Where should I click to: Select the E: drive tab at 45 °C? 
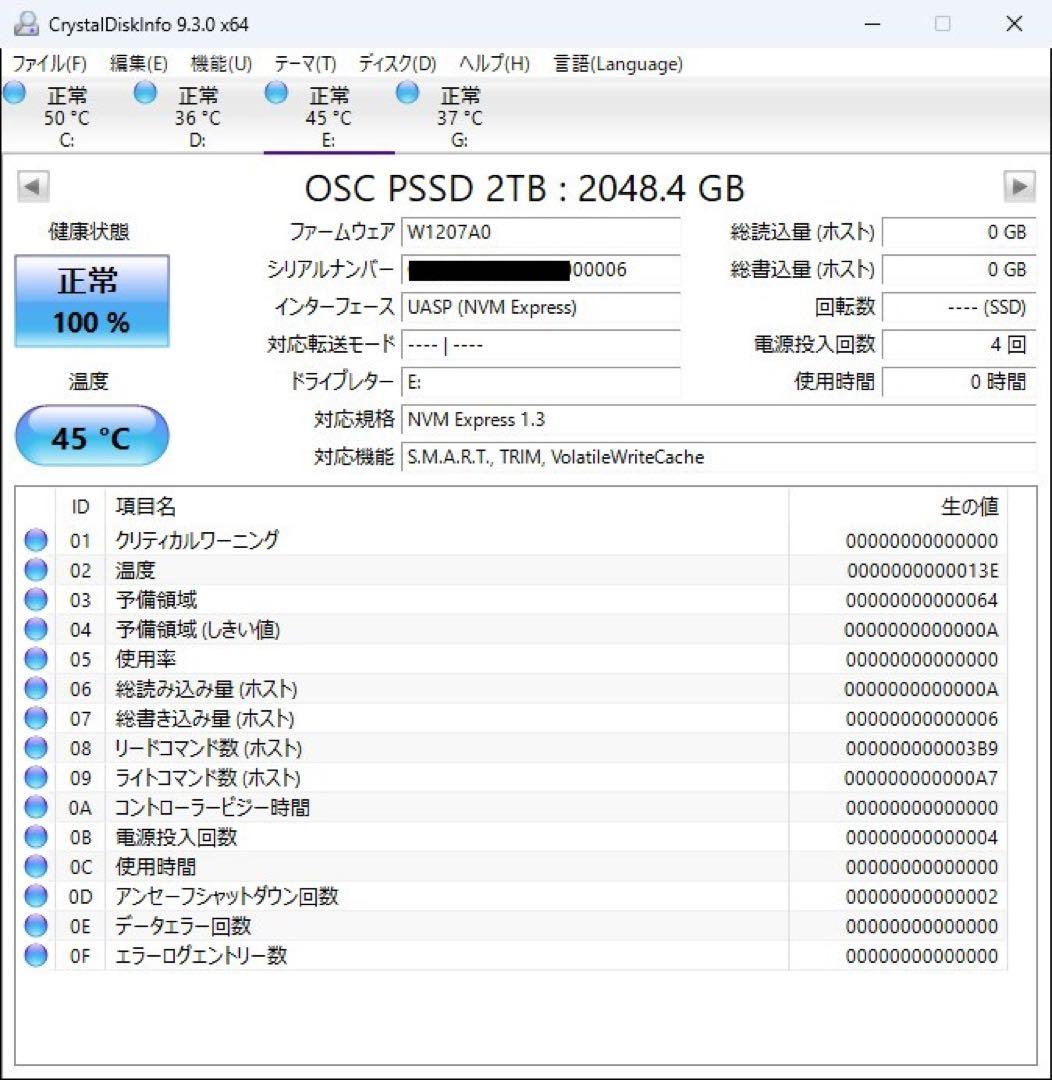(329, 116)
